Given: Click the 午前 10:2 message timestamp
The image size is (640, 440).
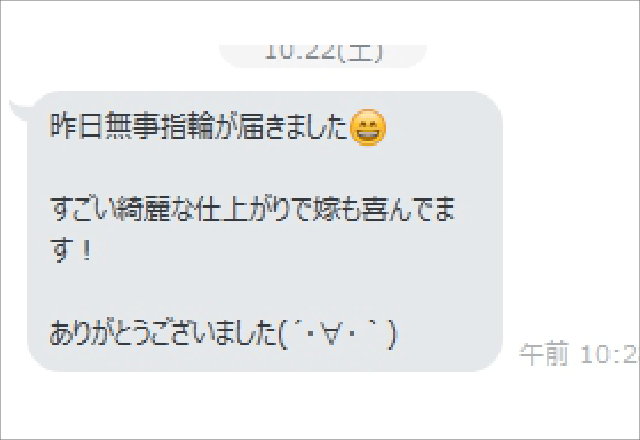Looking at the screenshot, I should tap(578, 354).
